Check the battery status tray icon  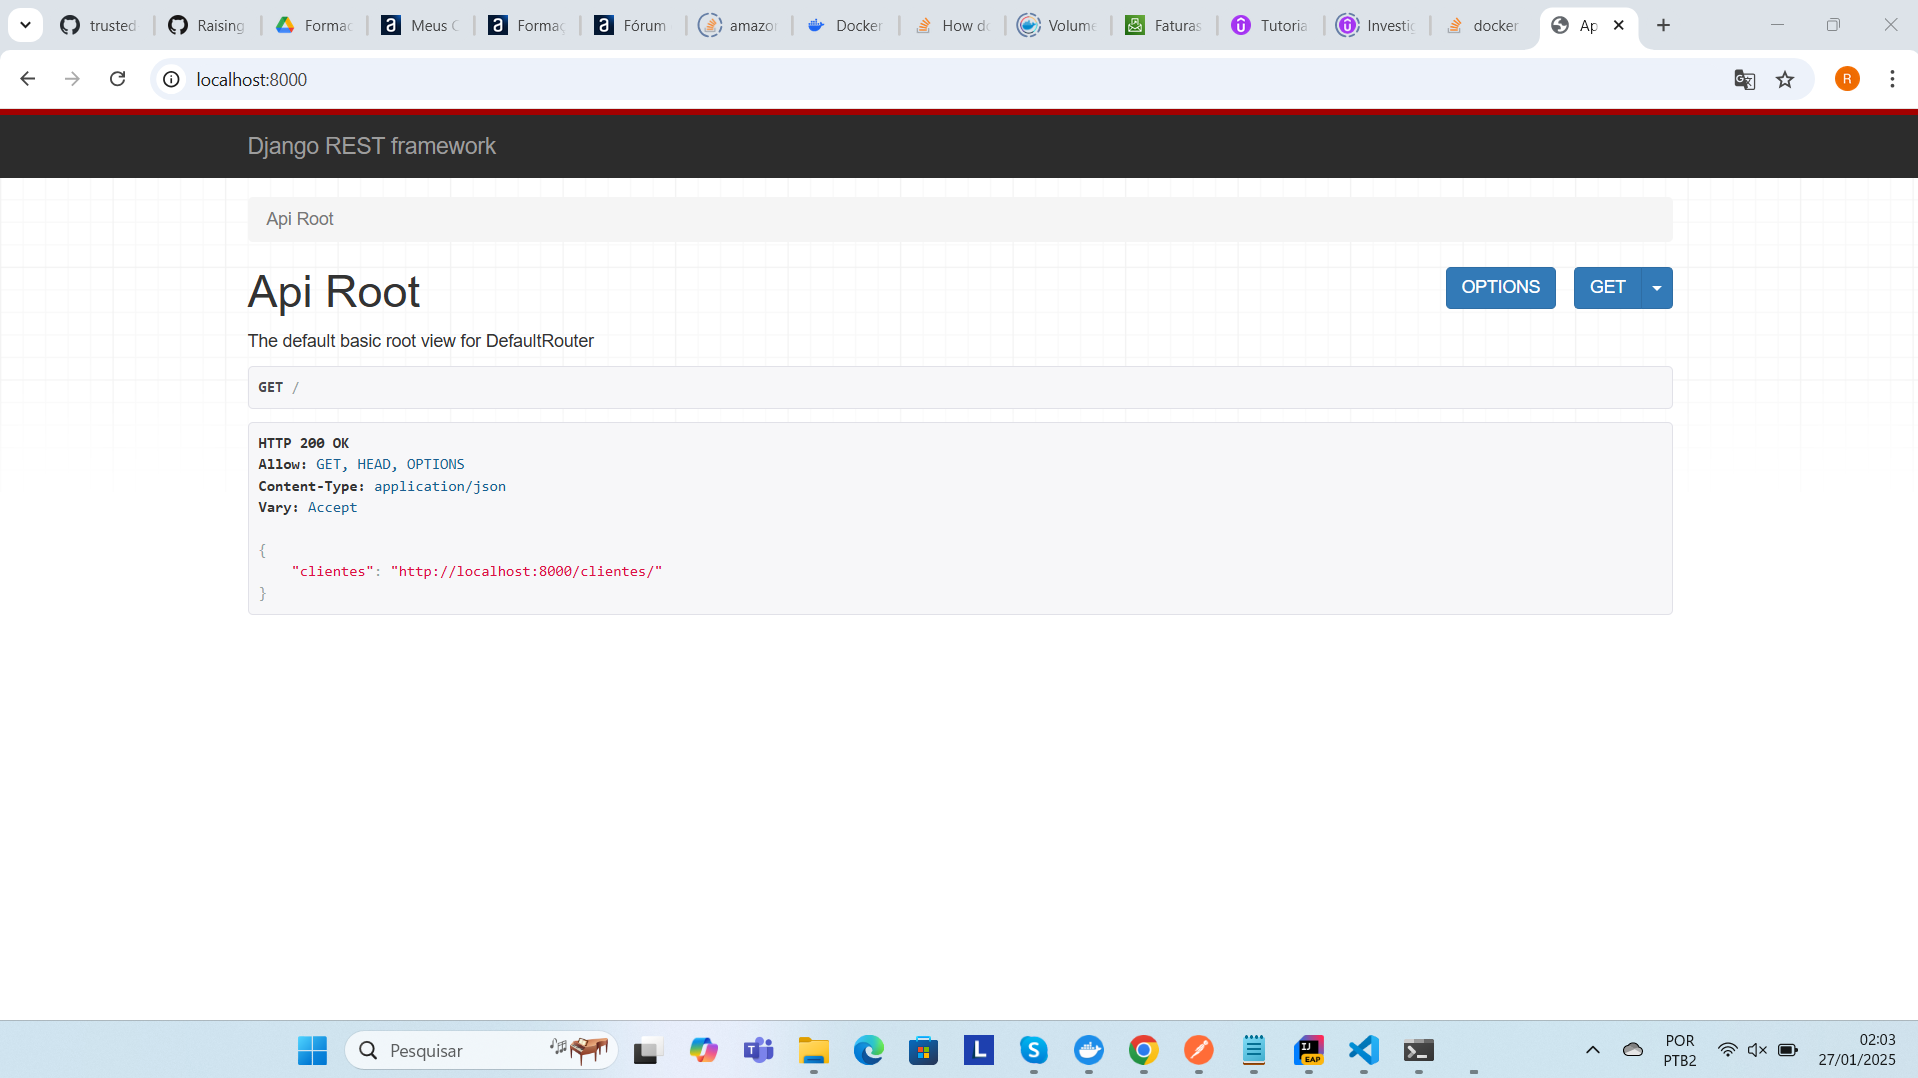tap(1788, 1050)
